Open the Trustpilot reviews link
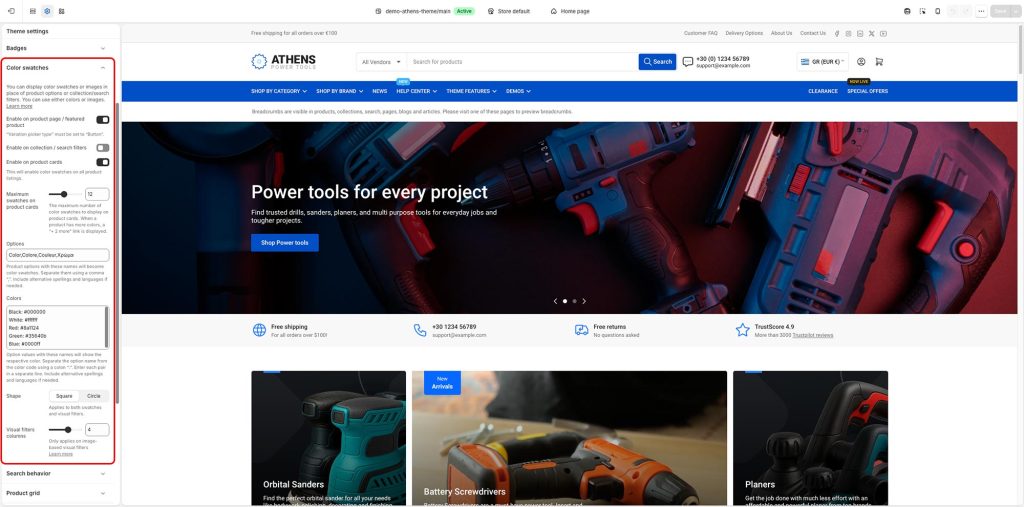Viewport: 1024px width, 507px height. pyautogui.click(x=812, y=335)
